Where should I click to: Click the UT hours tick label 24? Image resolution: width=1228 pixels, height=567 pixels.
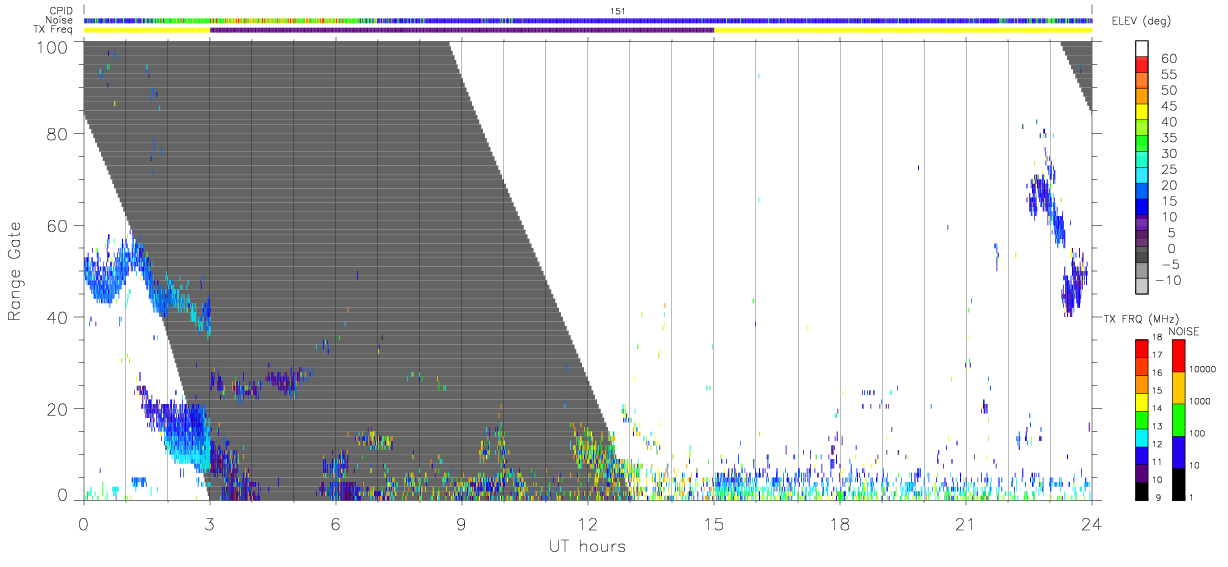click(x=1091, y=522)
